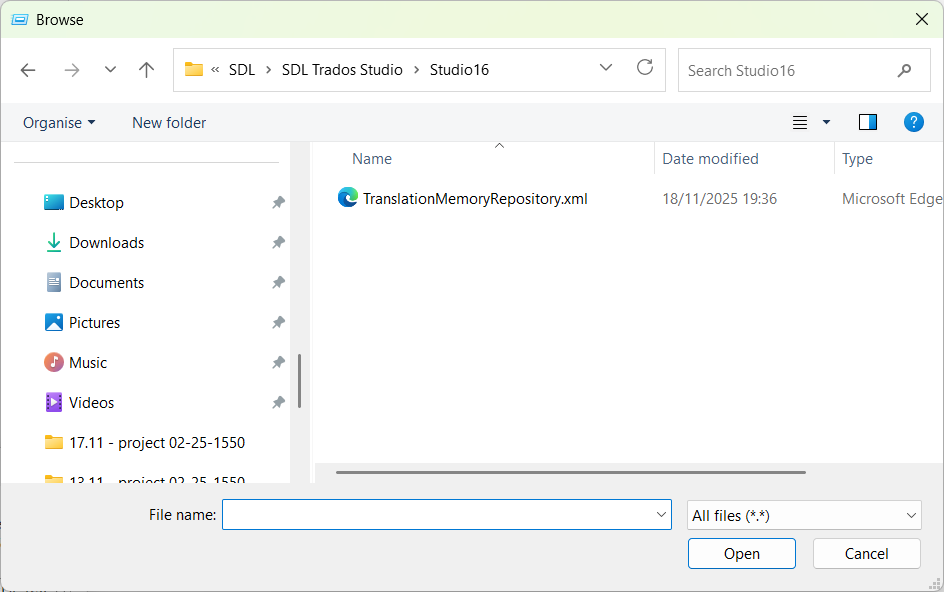The width and height of the screenshot is (944, 592).
Task: Click the forward navigation arrow
Action: tap(72, 69)
